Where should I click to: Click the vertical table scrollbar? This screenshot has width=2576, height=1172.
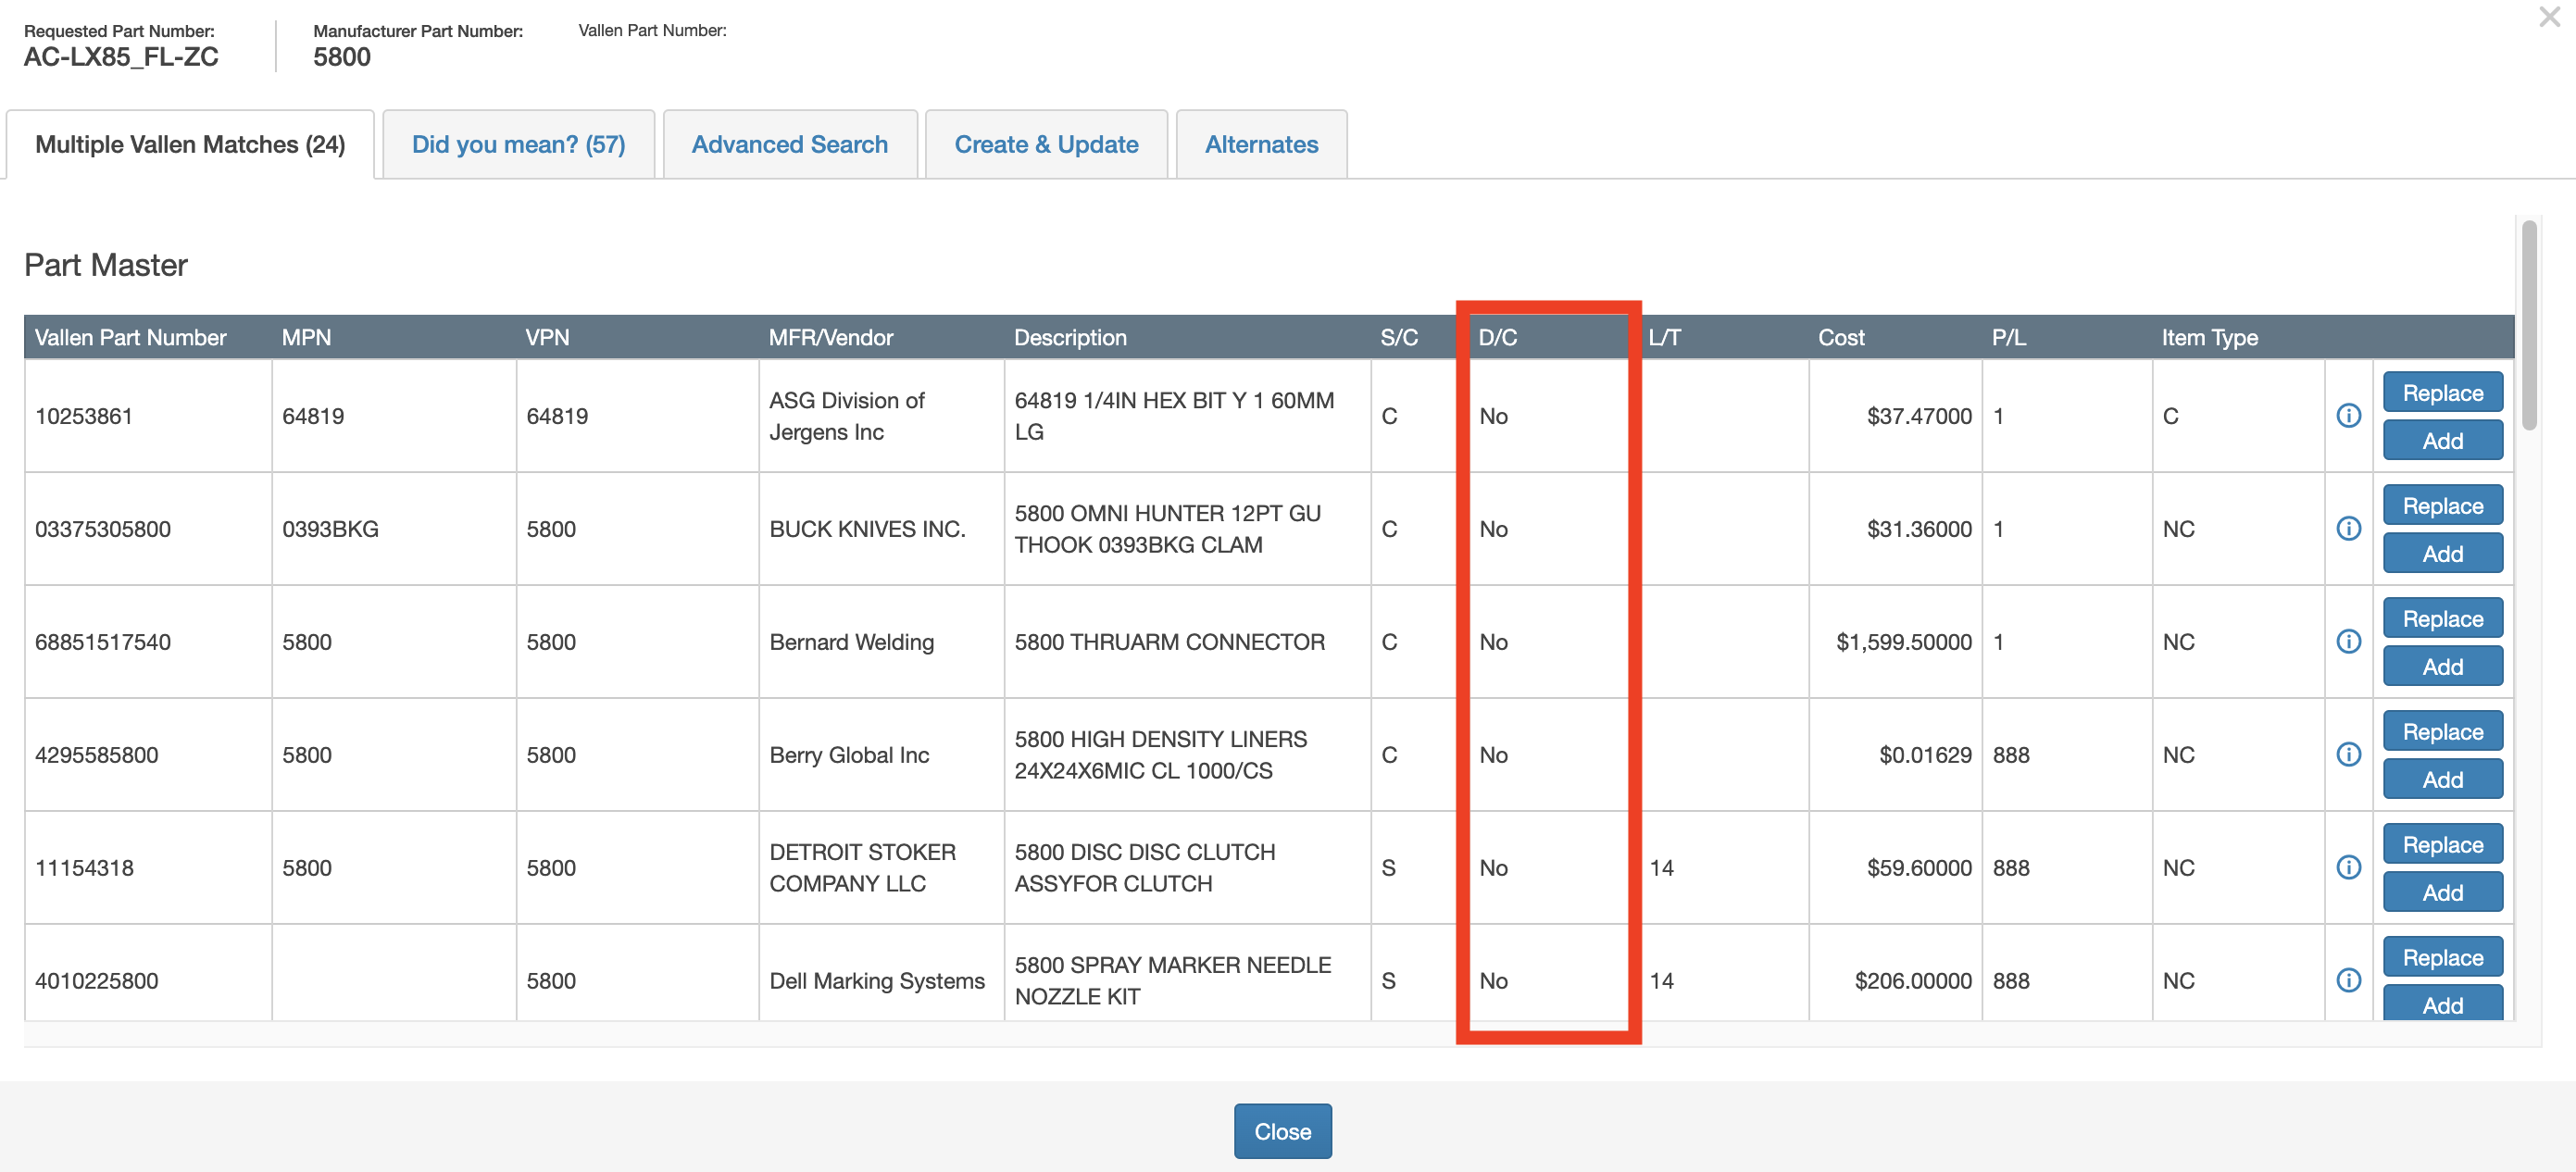2529,326
